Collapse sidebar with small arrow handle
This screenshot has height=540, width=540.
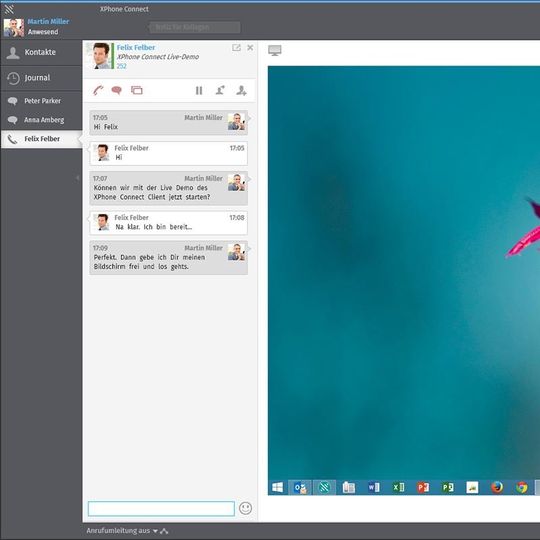tap(77, 178)
